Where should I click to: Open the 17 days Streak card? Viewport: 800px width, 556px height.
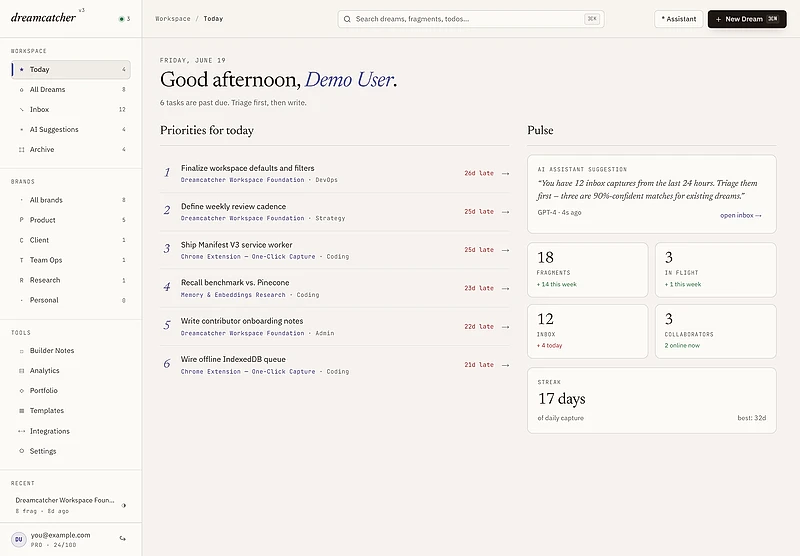click(x=652, y=400)
